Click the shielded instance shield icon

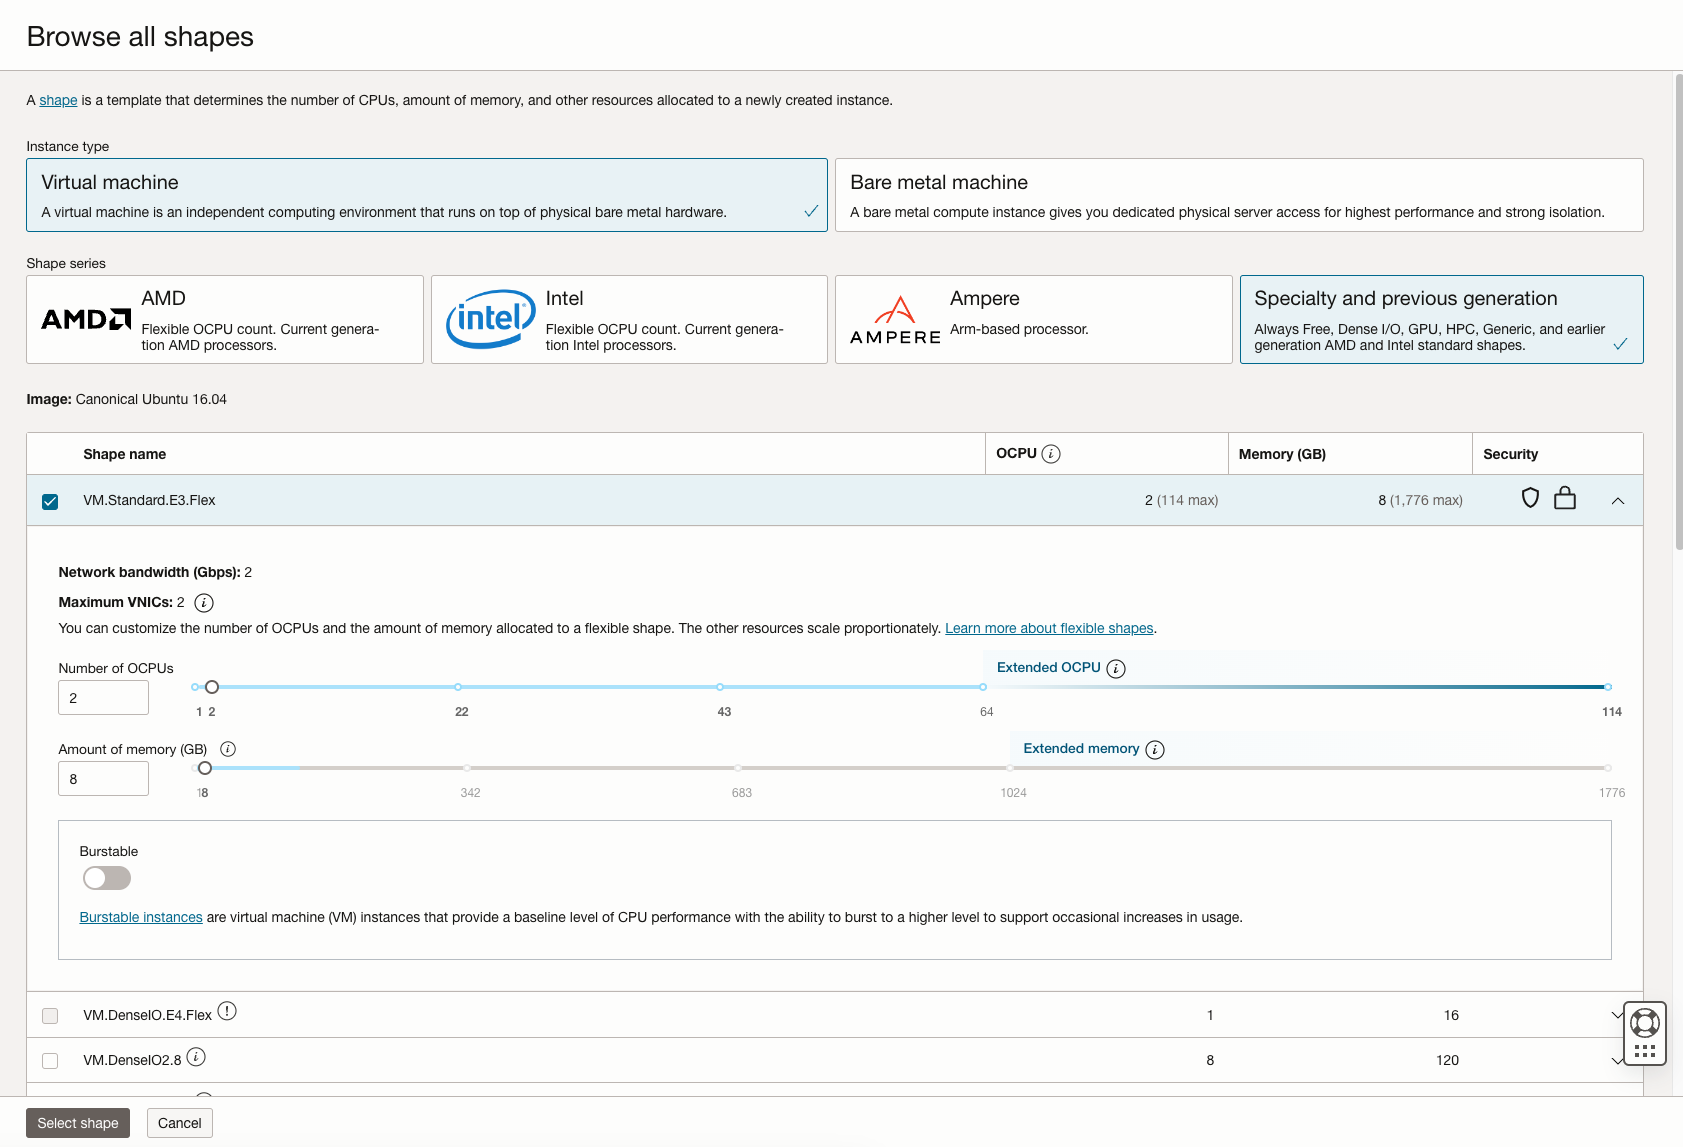1530,498
